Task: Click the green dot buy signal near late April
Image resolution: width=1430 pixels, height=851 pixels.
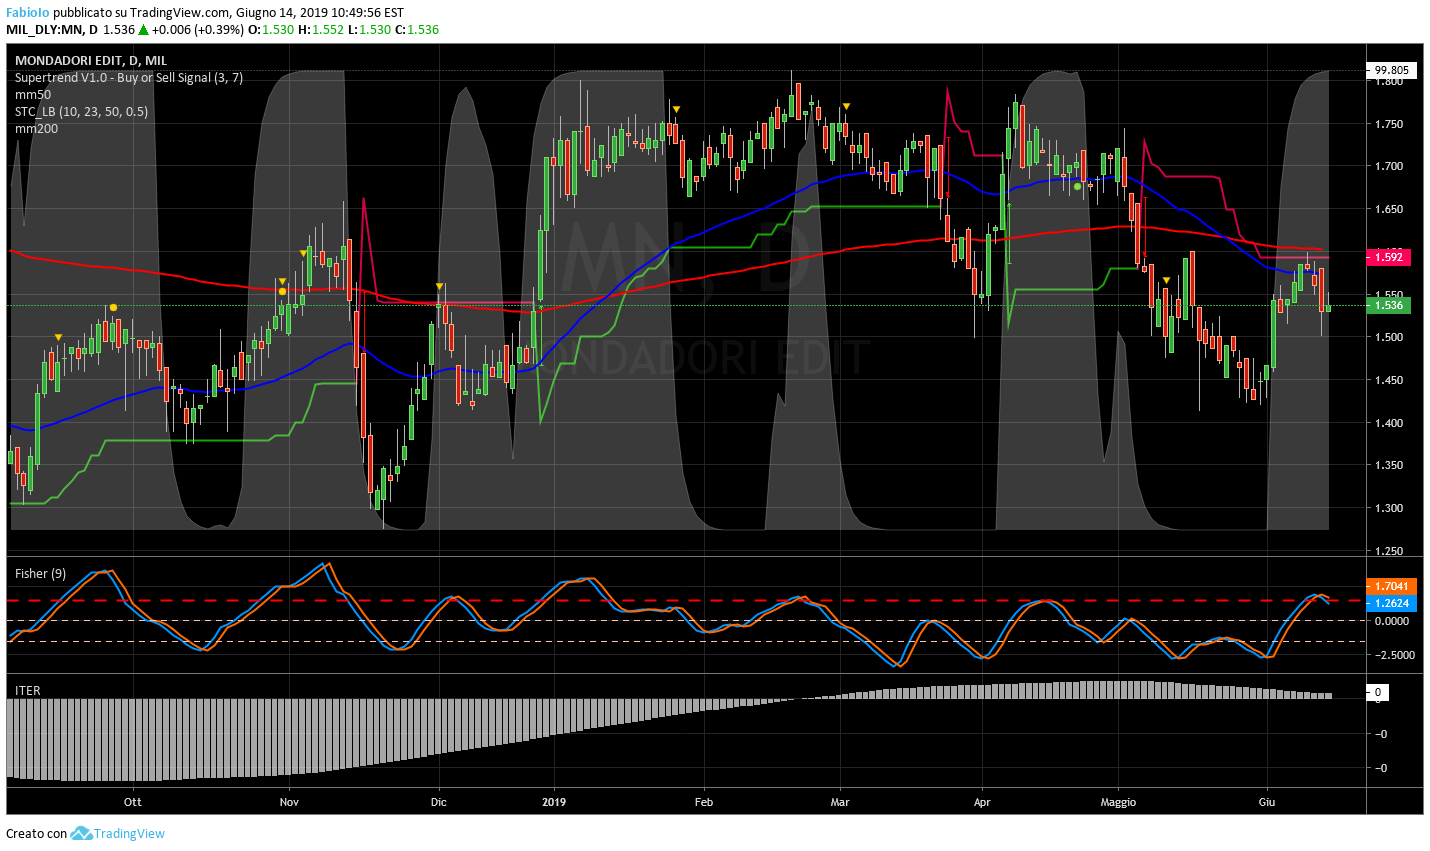Action: tap(1077, 186)
